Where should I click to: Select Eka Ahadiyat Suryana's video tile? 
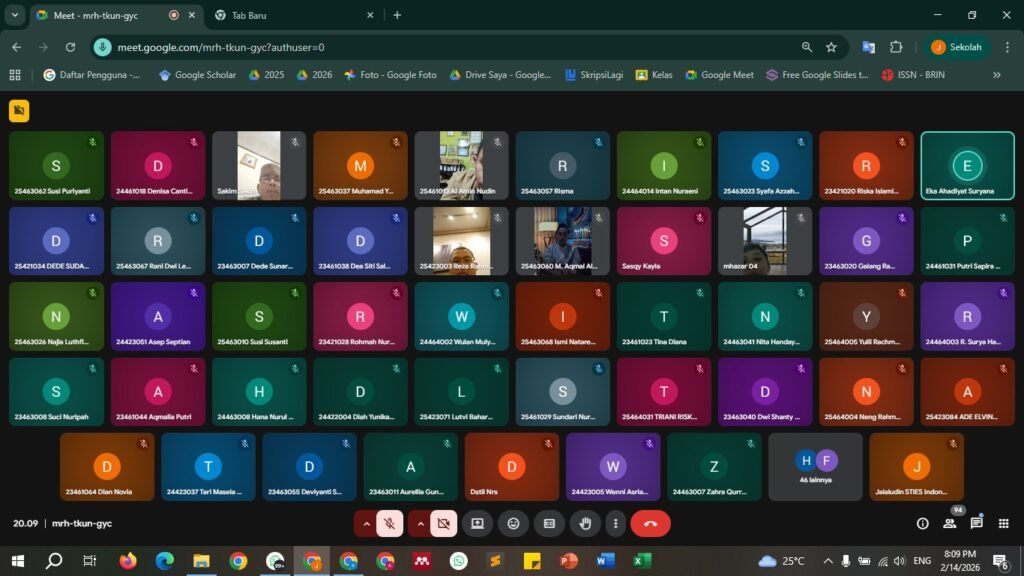pos(967,166)
